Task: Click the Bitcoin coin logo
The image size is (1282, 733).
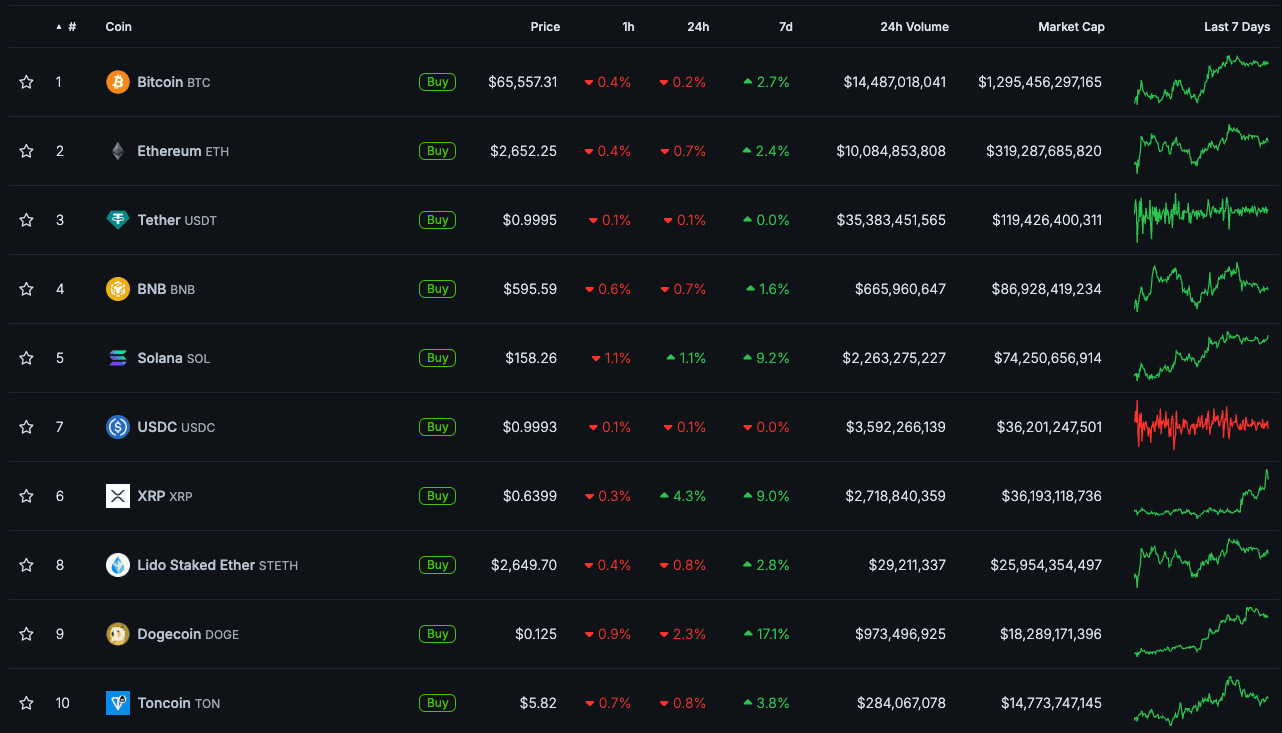Action: pyautogui.click(x=118, y=82)
